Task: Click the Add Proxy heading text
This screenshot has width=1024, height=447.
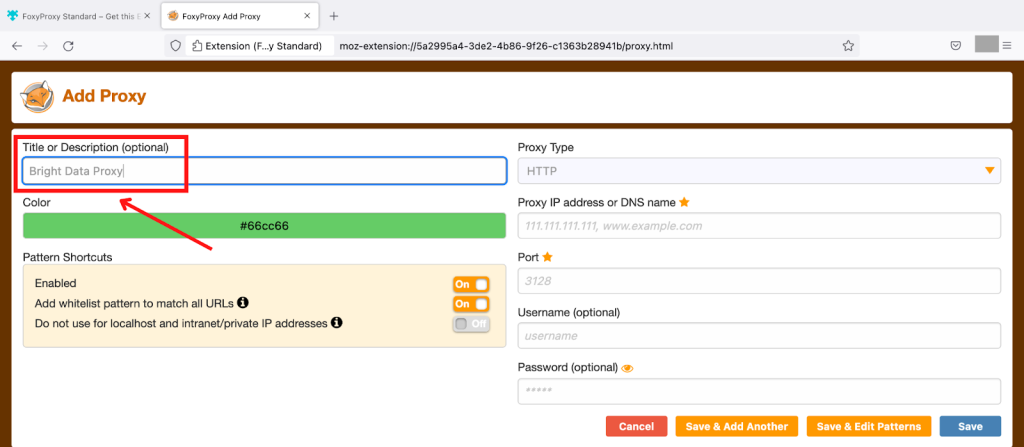Action: [104, 97]
